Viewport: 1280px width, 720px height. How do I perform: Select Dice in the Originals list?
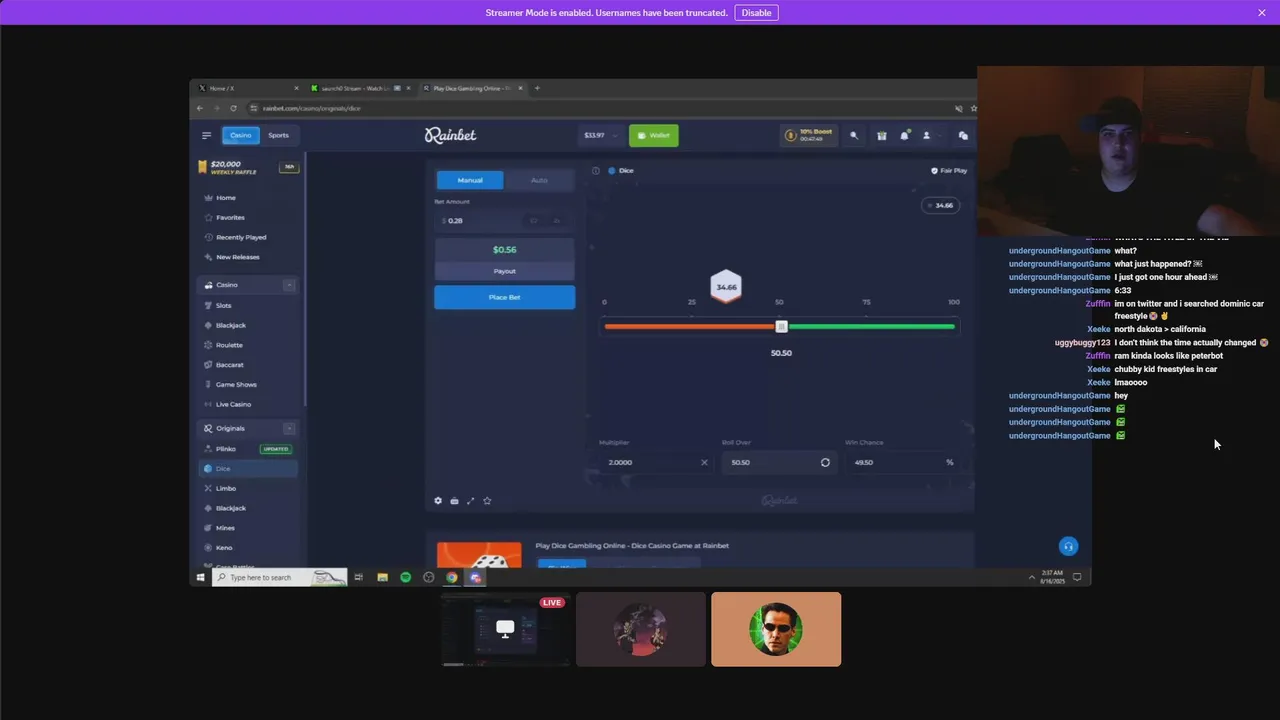[250, 468]
